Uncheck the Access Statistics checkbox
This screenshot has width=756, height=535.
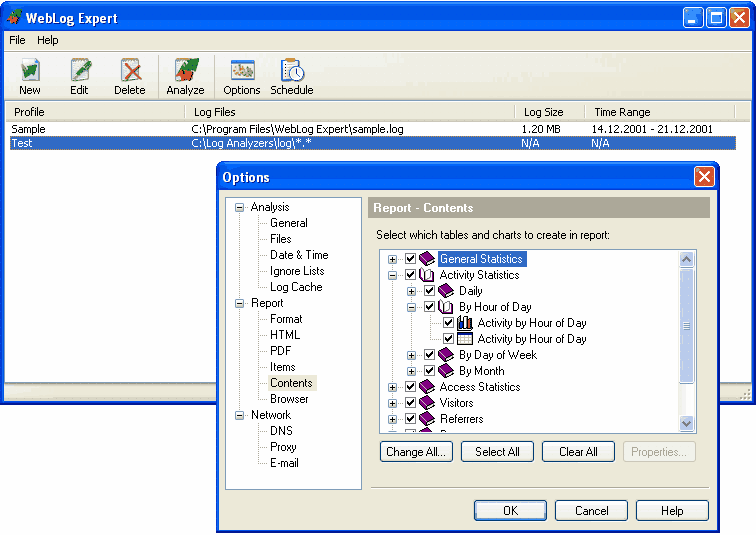tap(410, 387)
